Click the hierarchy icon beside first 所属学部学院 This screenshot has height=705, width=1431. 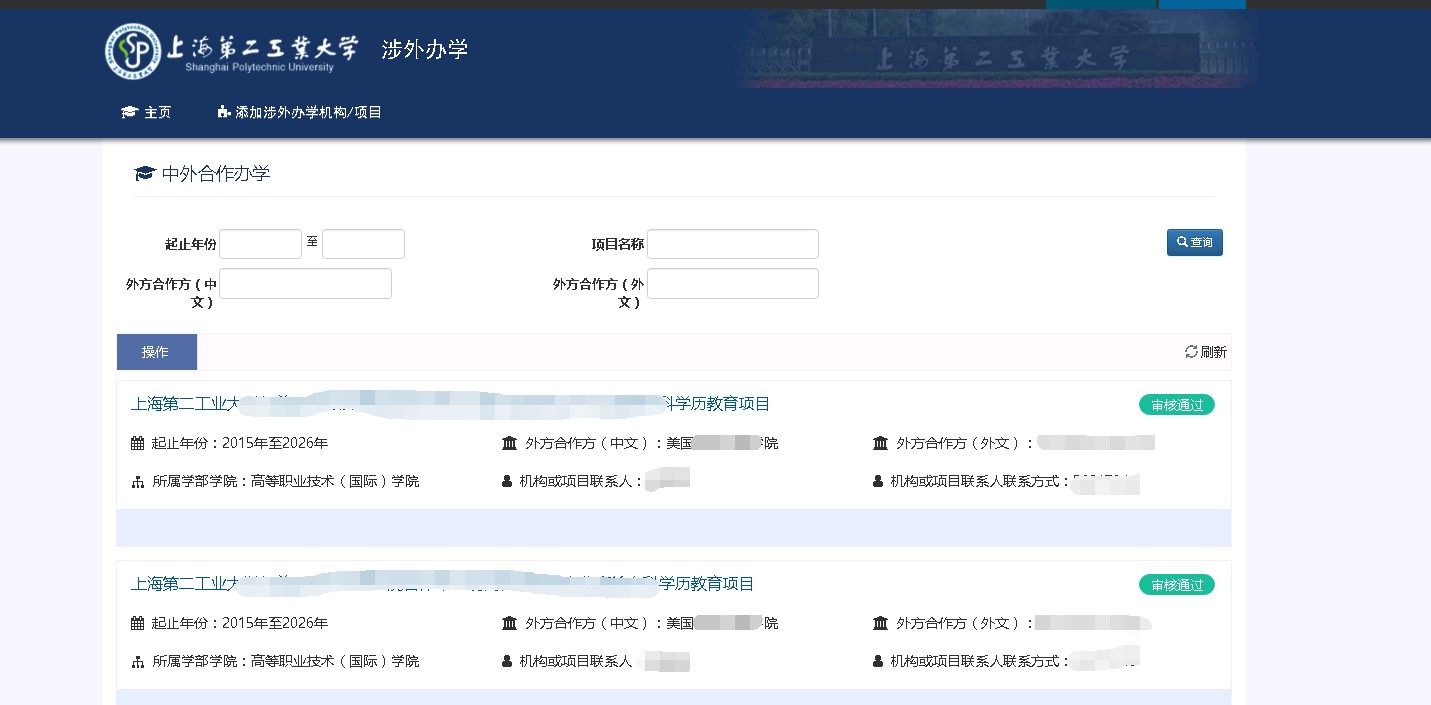[138, 482]
